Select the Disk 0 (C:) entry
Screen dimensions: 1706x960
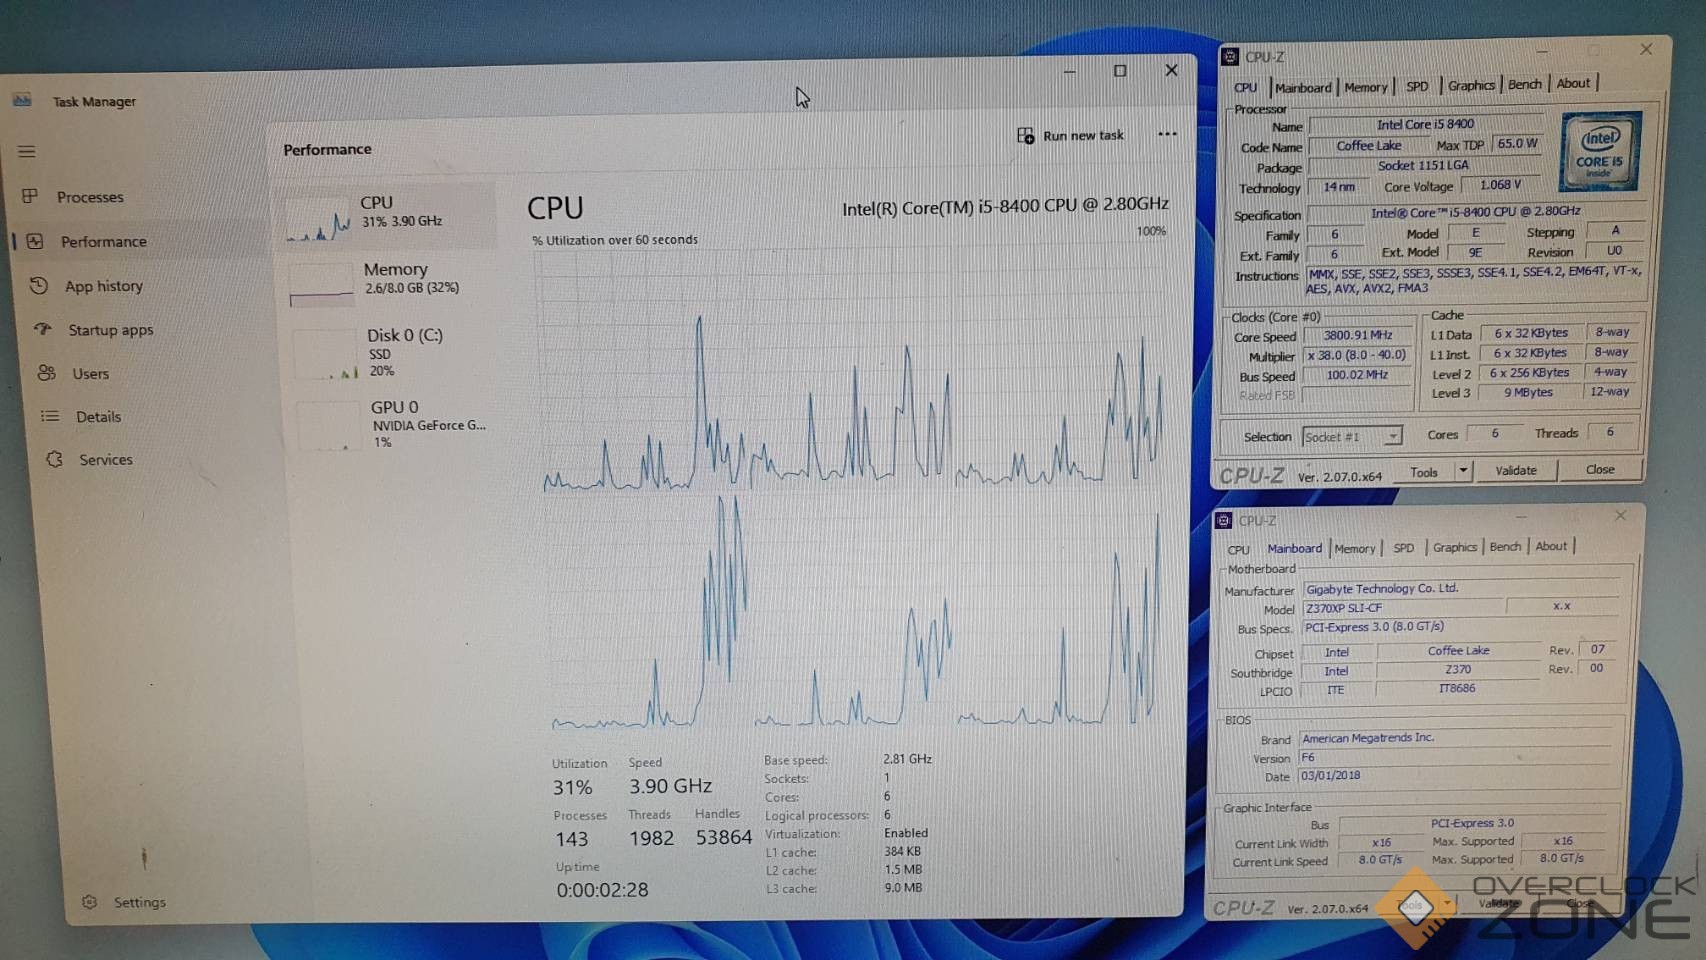(x=392, y=352)
